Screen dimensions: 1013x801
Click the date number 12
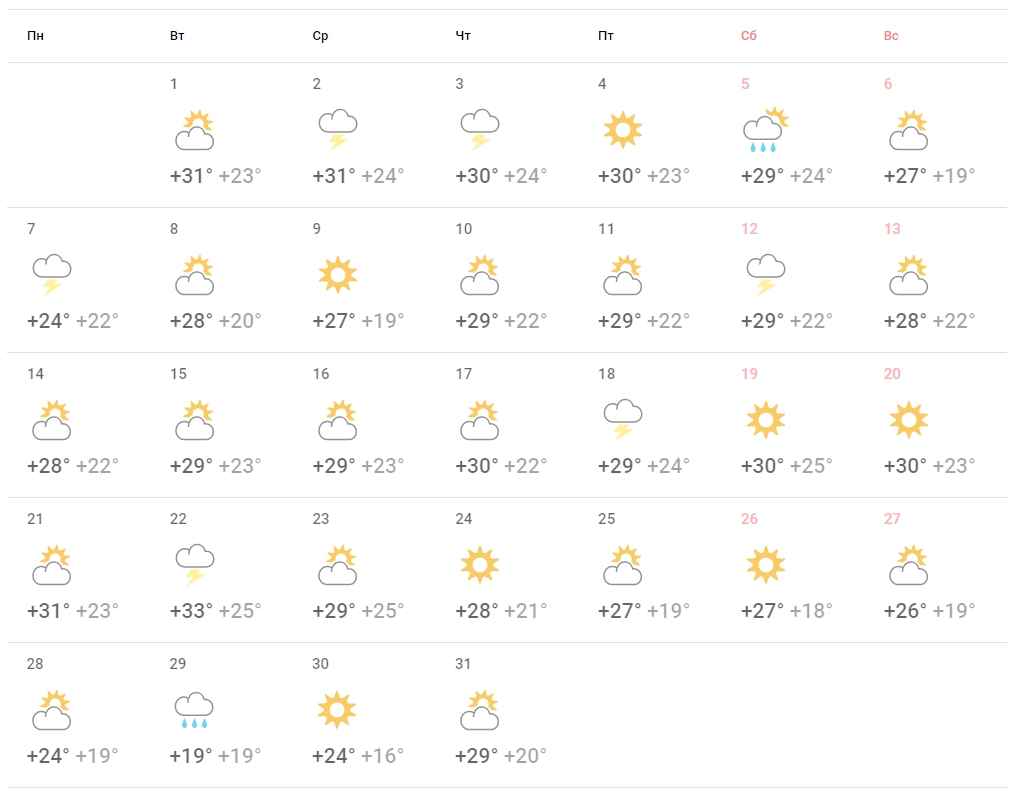pos(749,229)
